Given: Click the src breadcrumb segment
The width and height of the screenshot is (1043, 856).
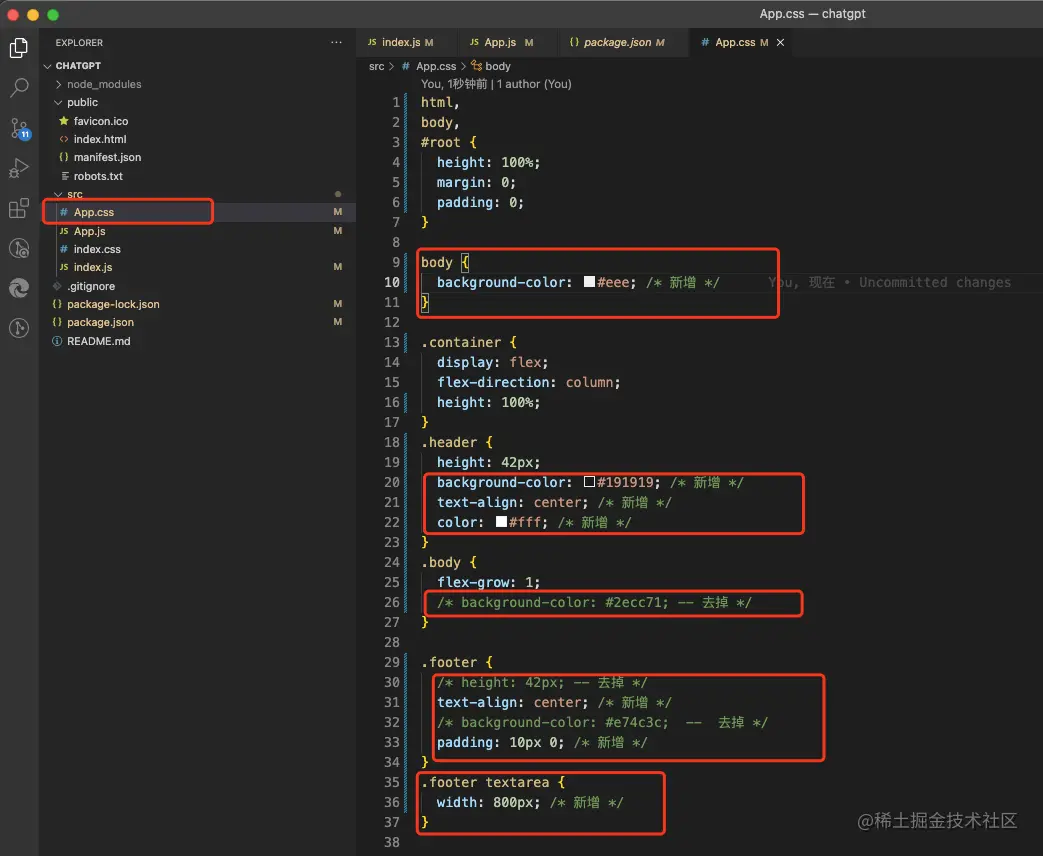Looking at the screenshot, I should tap(376, 66).
